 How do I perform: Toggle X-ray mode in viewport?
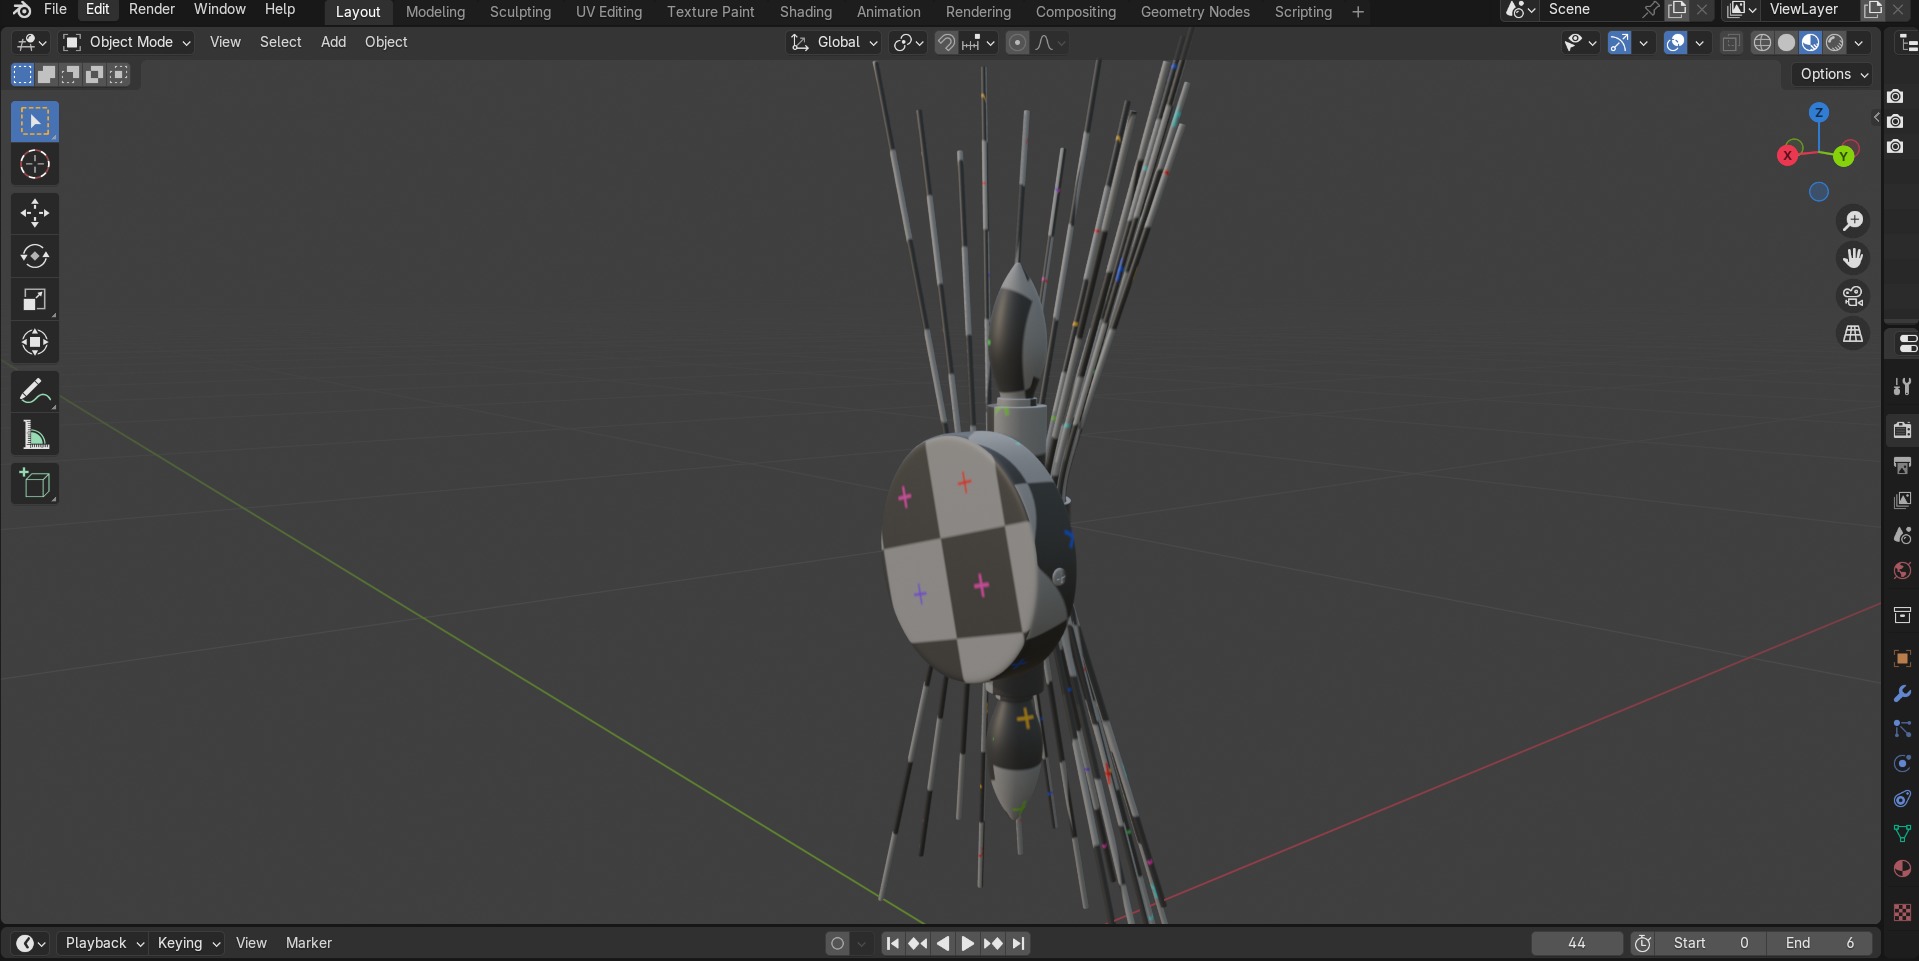tap(1731, 43)
